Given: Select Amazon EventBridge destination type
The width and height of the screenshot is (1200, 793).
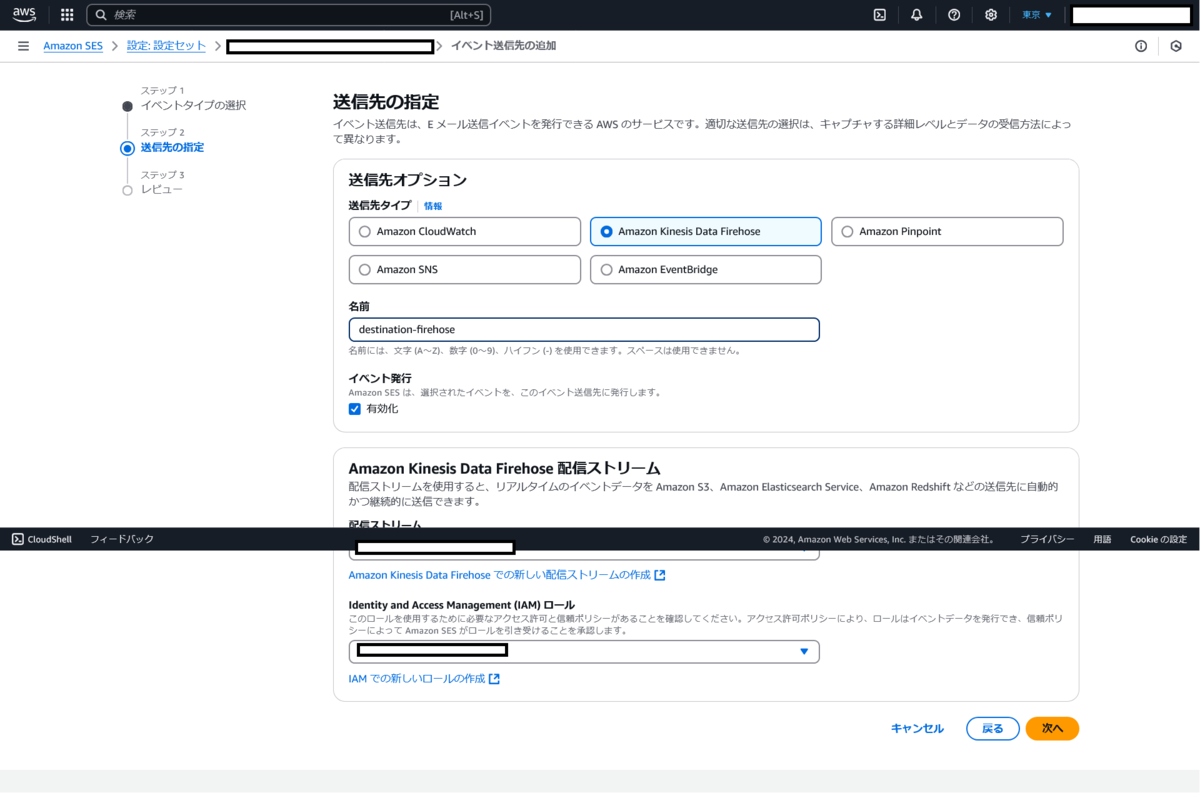Looking at the screenshot, I should click(705, 270).
